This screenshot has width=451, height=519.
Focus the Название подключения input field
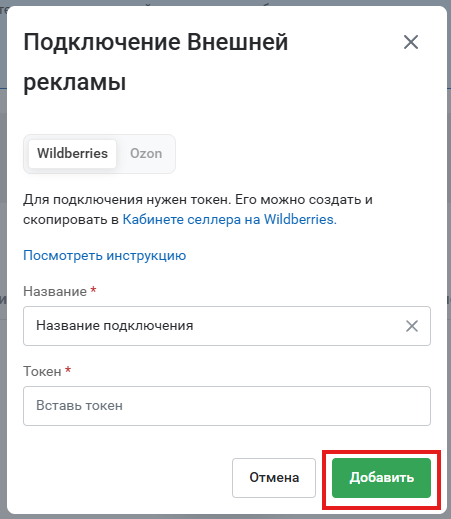(x=227, y=326)
